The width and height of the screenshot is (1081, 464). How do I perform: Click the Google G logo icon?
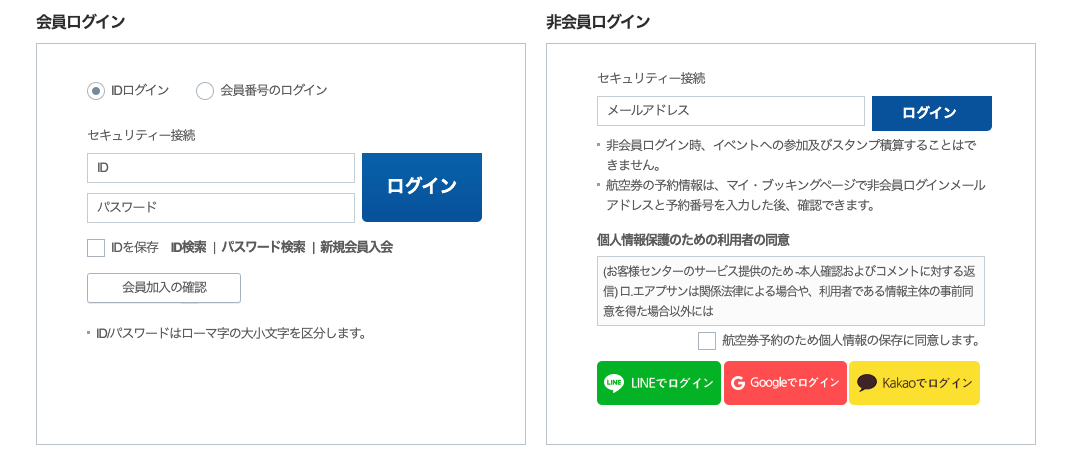pyautogui.click(x=738, y=383)
